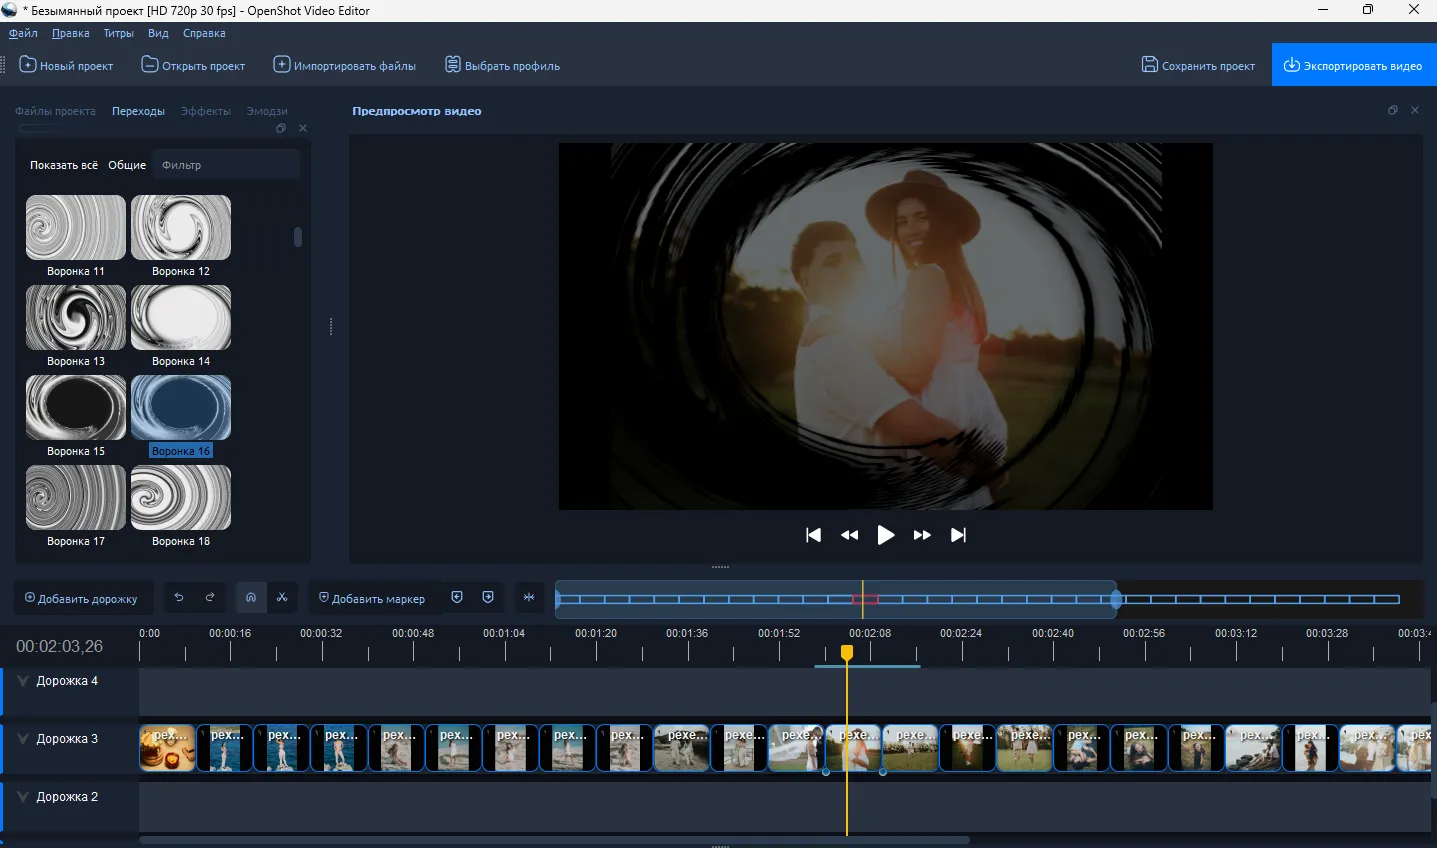Switch to the Эффекты tab
The height and width of the screenshot is (848, 1437).
205,111
